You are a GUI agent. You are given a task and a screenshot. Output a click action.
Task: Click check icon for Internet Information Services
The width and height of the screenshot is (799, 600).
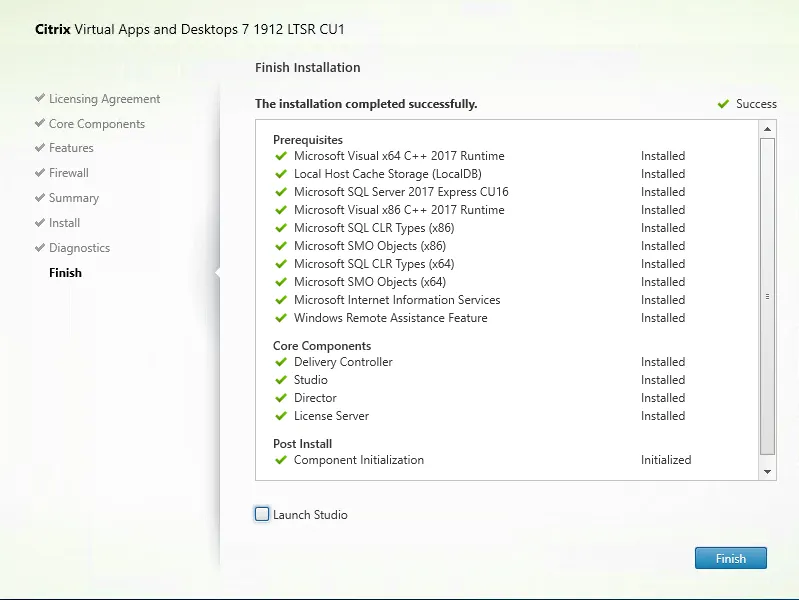(x=281, y=300)
